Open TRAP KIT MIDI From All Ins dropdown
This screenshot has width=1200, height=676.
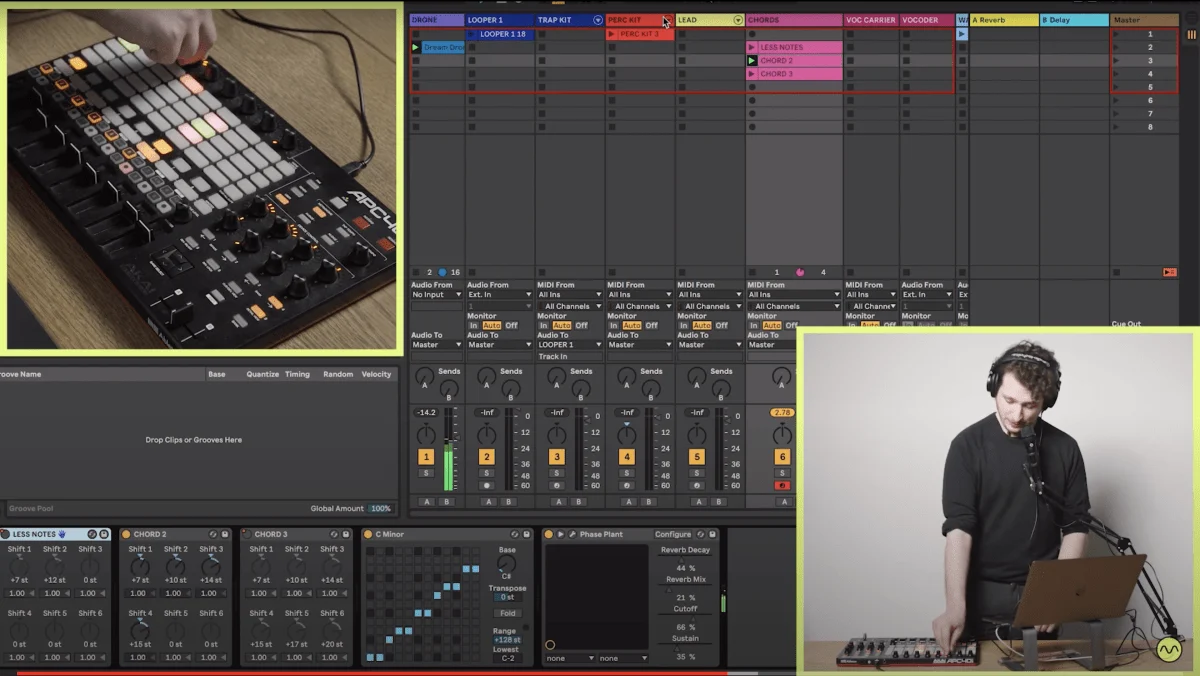coord(570,295)
